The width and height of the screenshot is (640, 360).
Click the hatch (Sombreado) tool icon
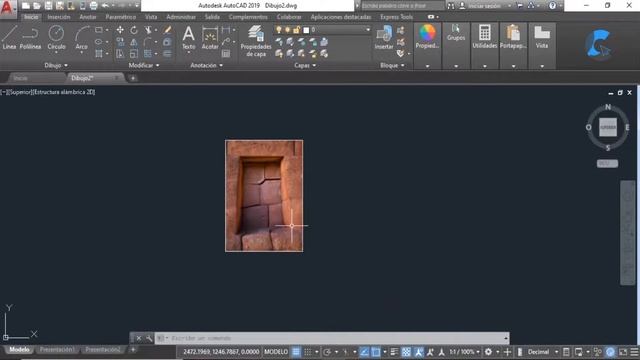coord(99,53)
